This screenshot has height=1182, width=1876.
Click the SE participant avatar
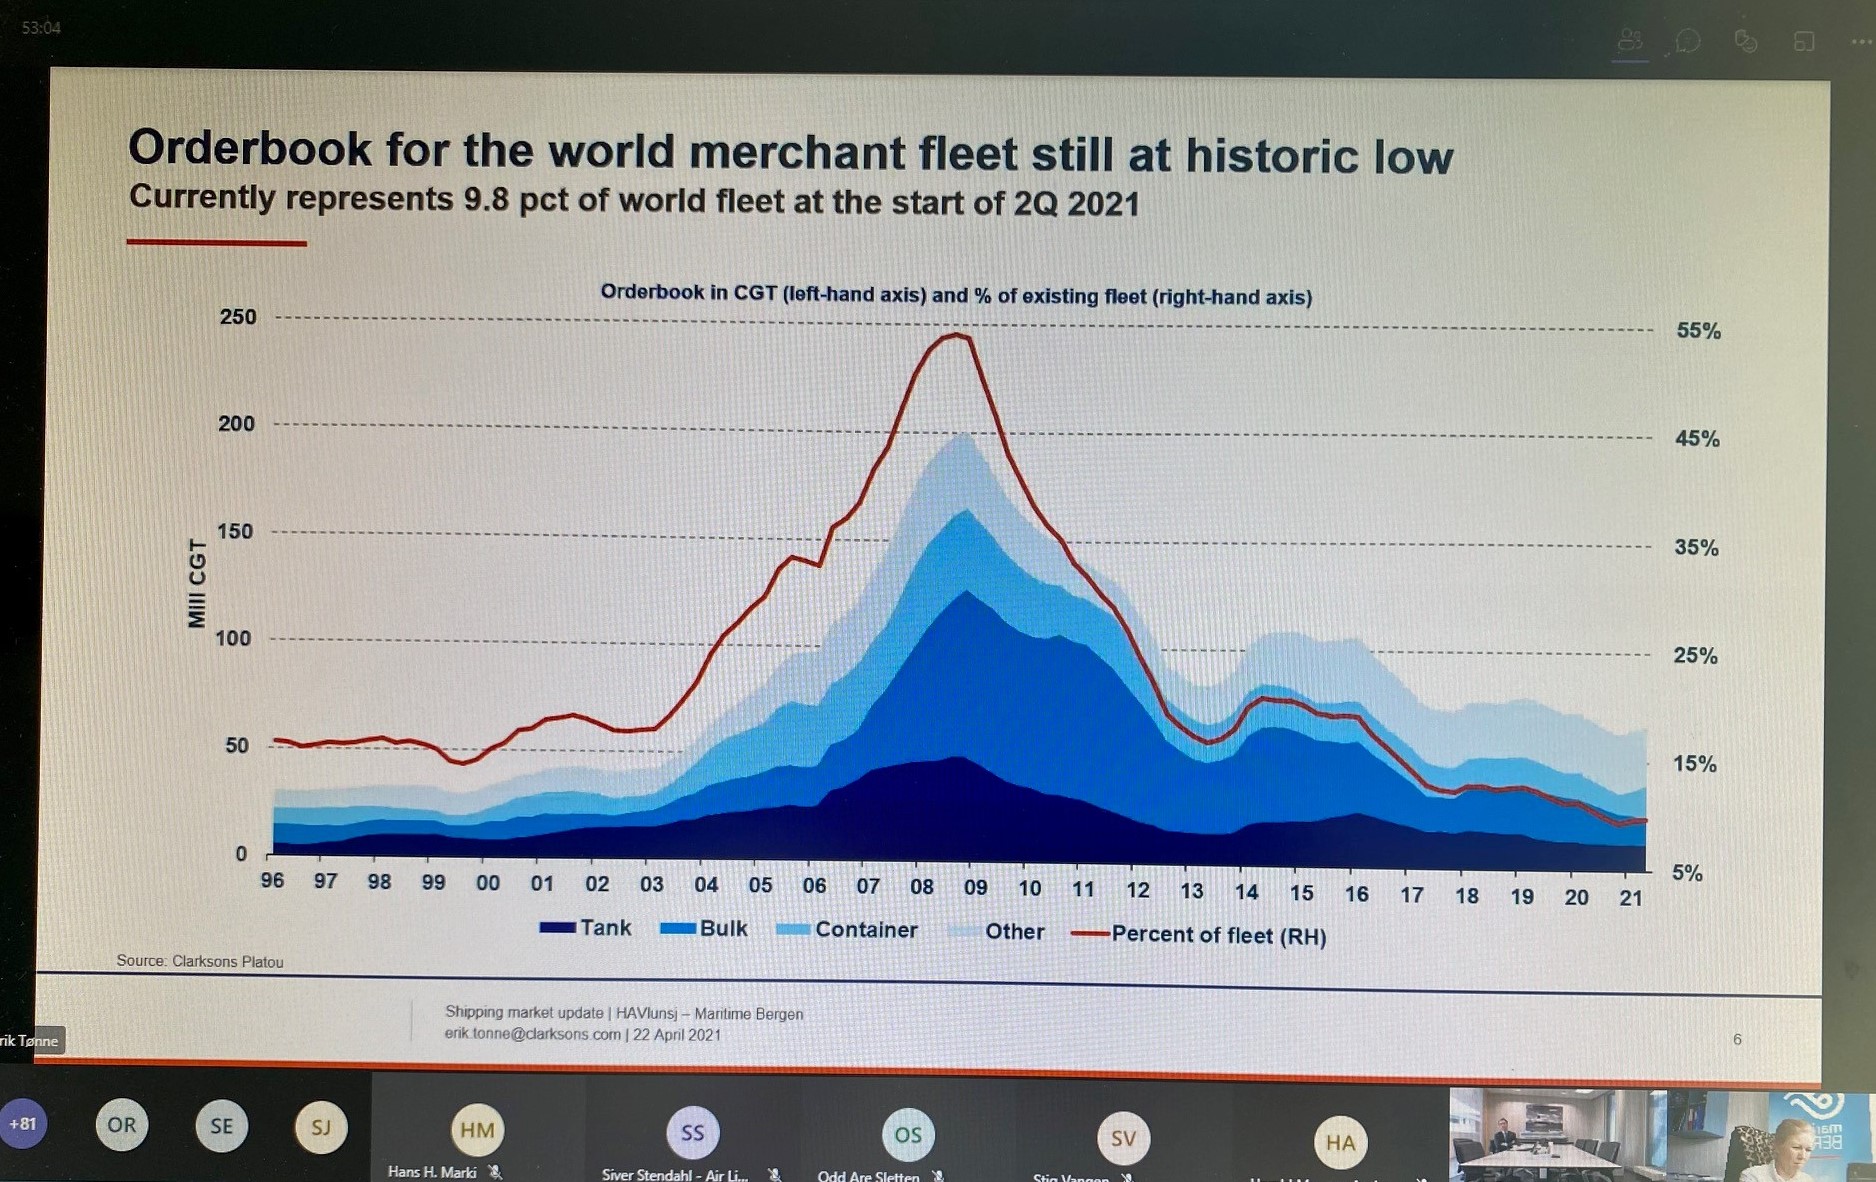click(221, 1126)
